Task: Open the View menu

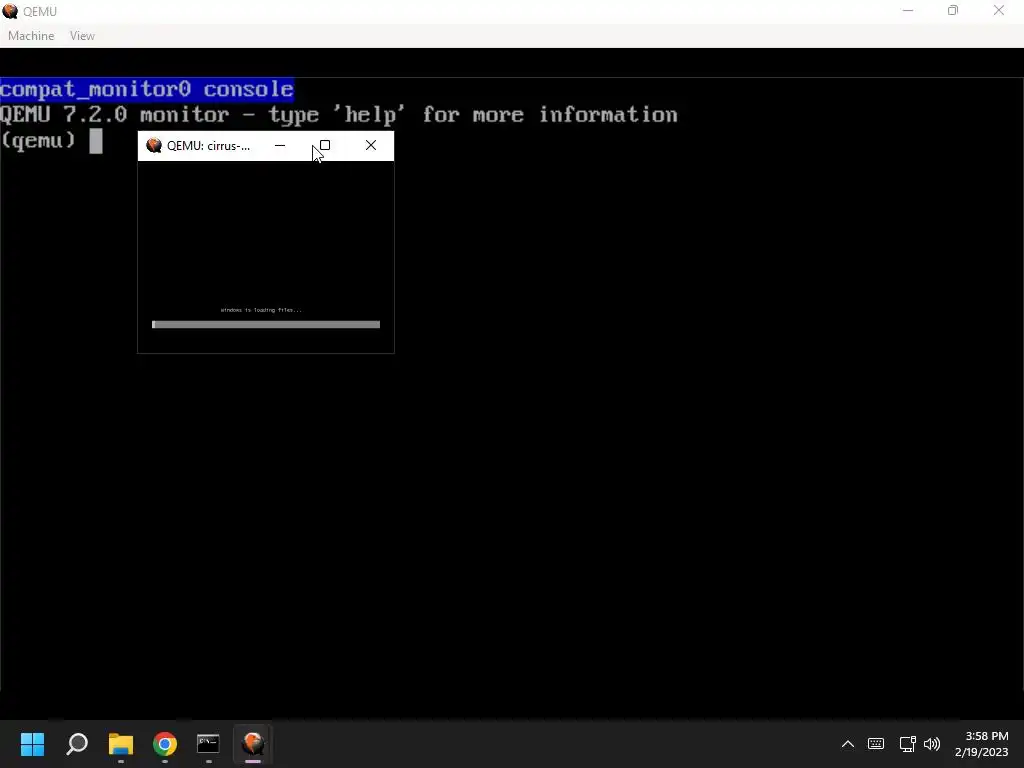Action: [x=82, y=36]
